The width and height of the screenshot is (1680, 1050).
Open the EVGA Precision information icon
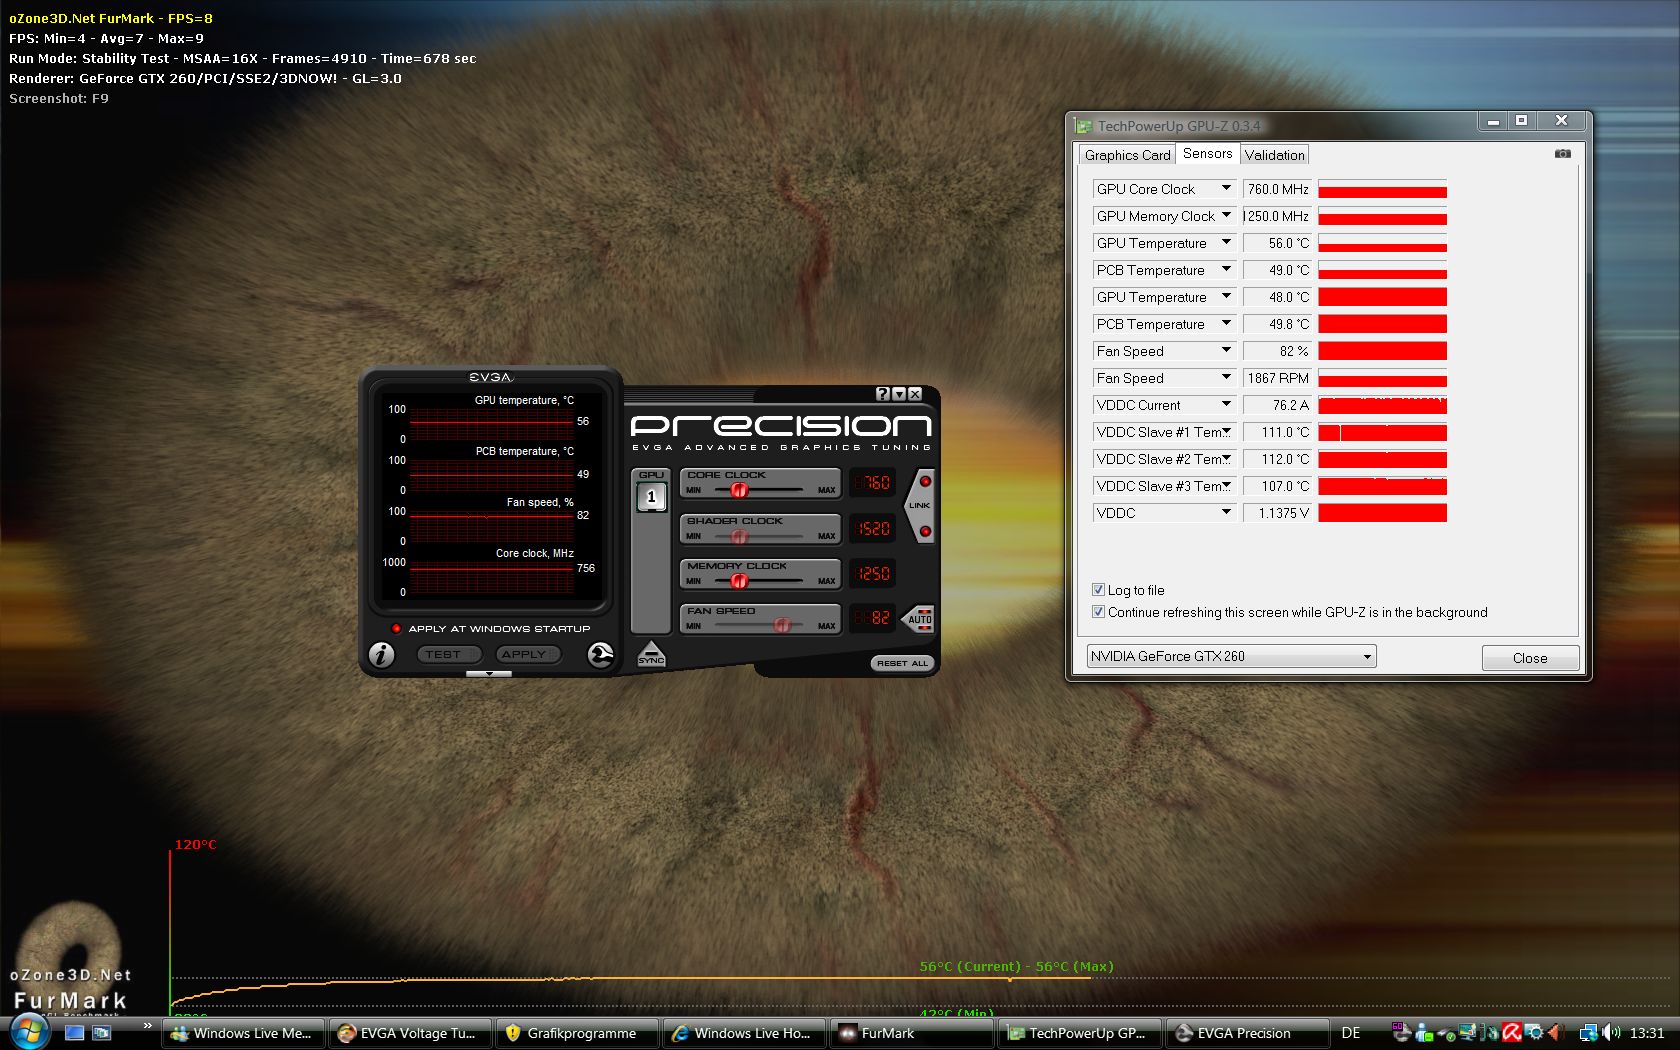[x=381, y=654]
